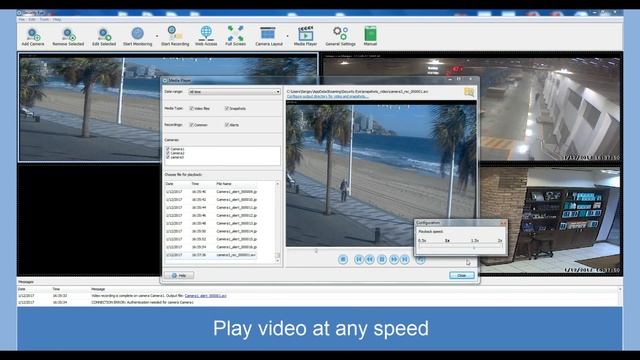
Task: Click the skip-to-end playback button
Action: [x=404, y=259]
